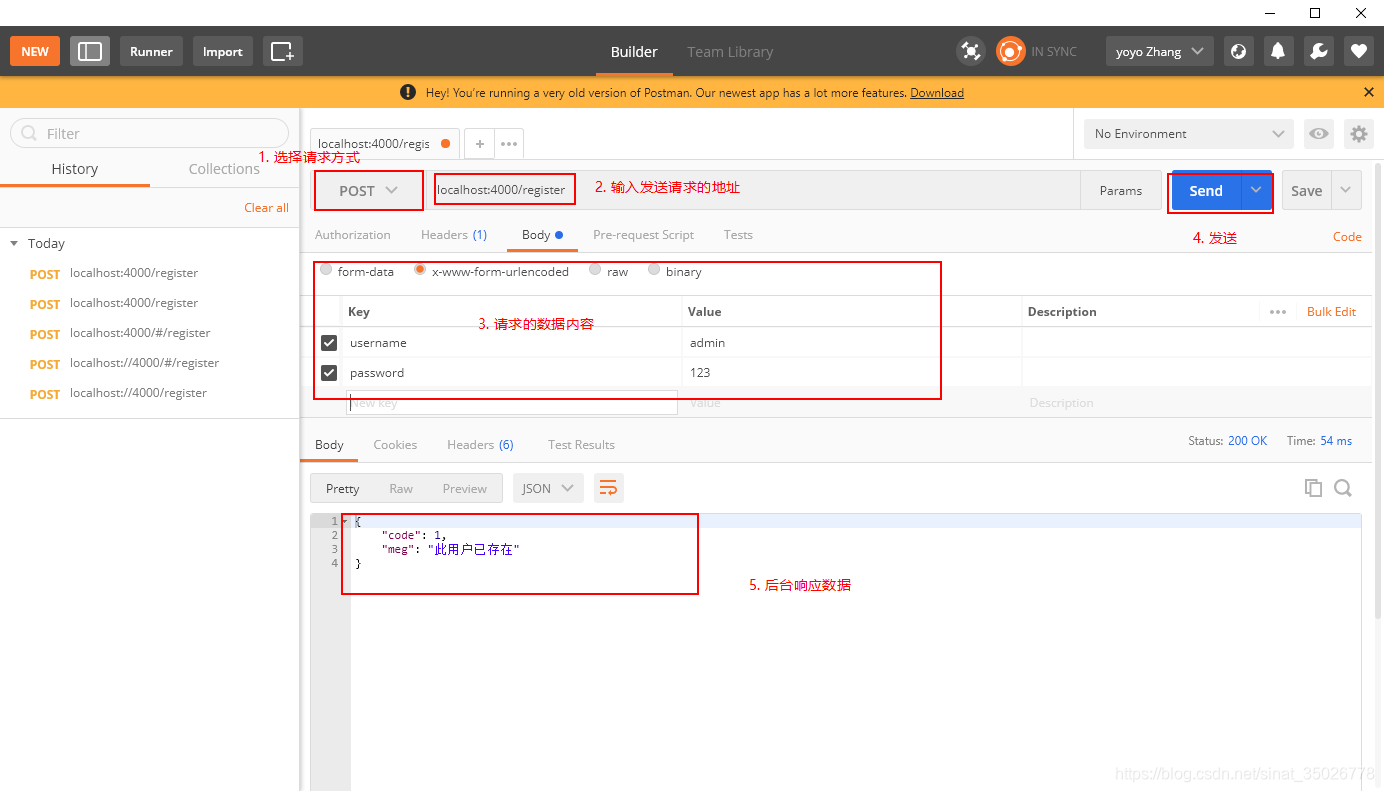Image resolution: width=1384 pixels, height=792 pixels.
Task: Open the Code snippet link
Action: pos(1347,237)
